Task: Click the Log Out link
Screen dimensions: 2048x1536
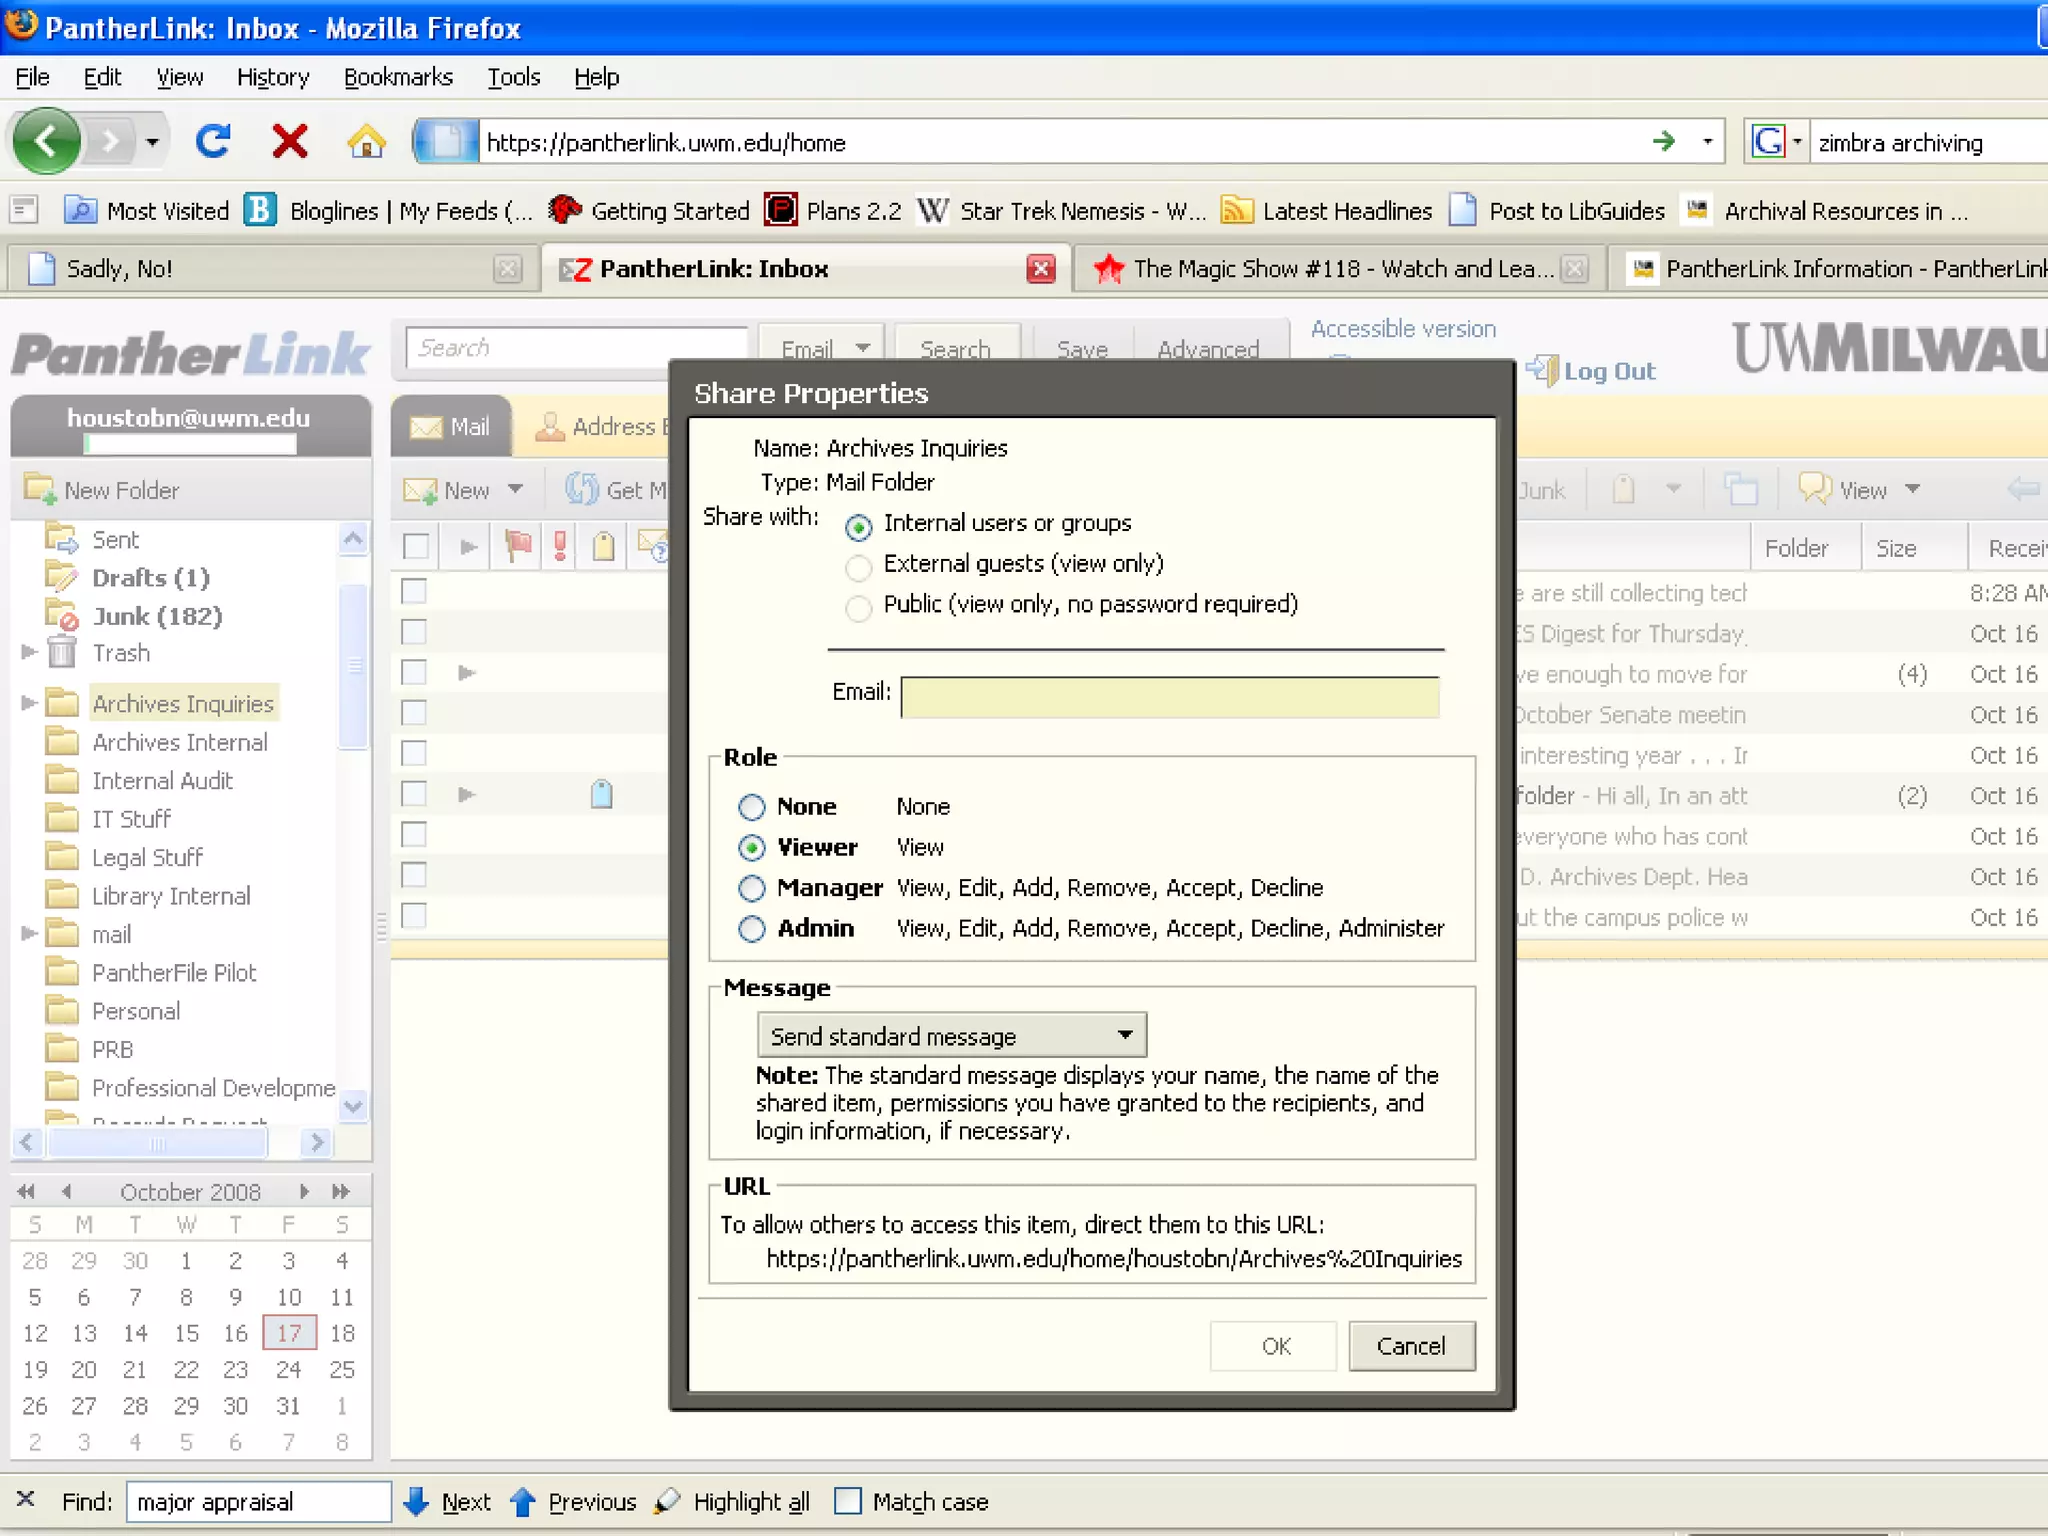Action: (1608, 371)
